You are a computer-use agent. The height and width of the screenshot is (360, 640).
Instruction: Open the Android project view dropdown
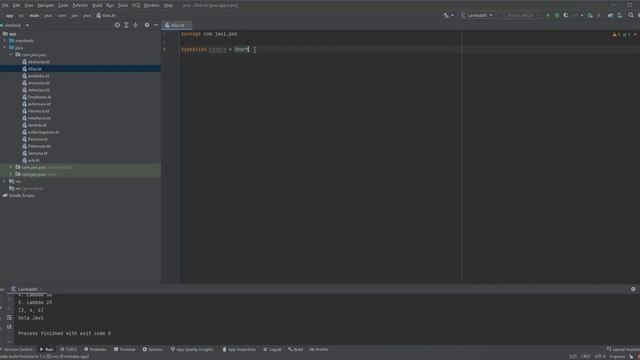point(16,25)
